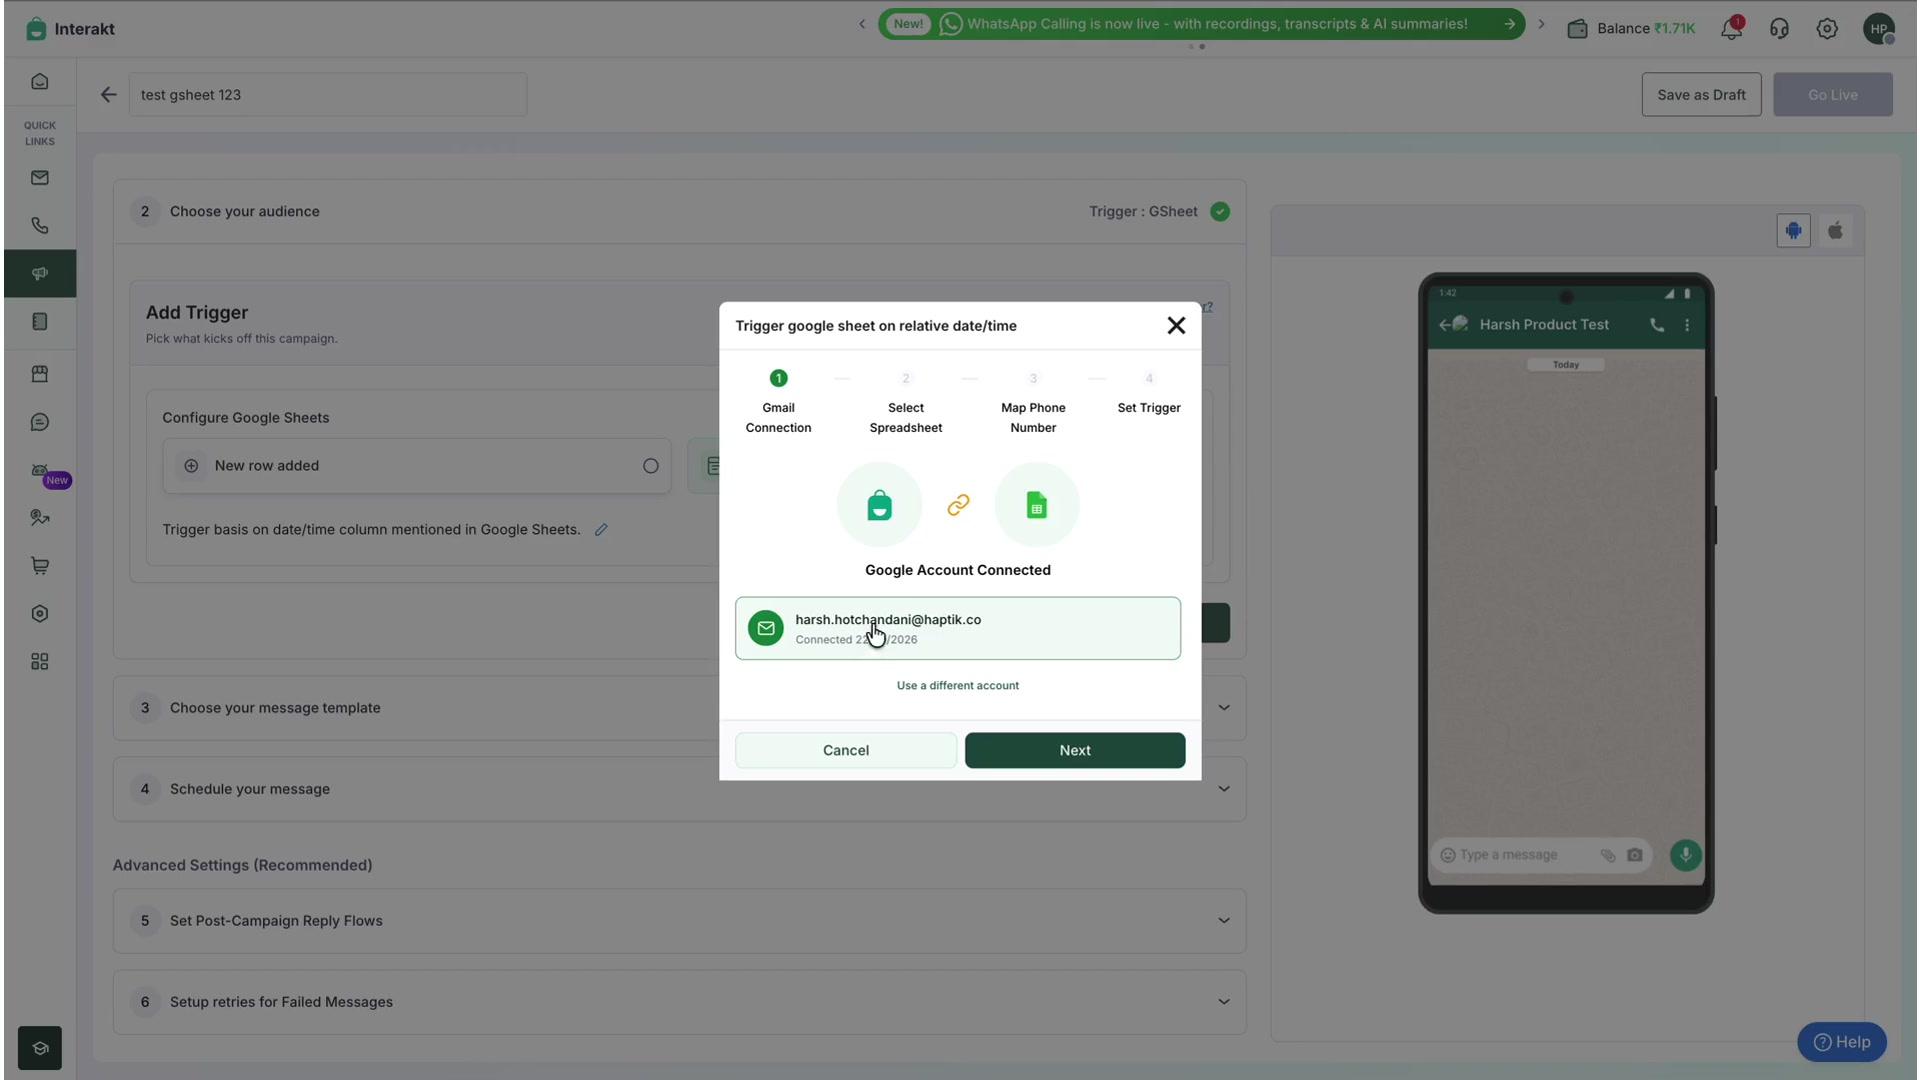Open the Help button
The width and height of the screenshot is (1920, 1080).
click(1842, 1042)
